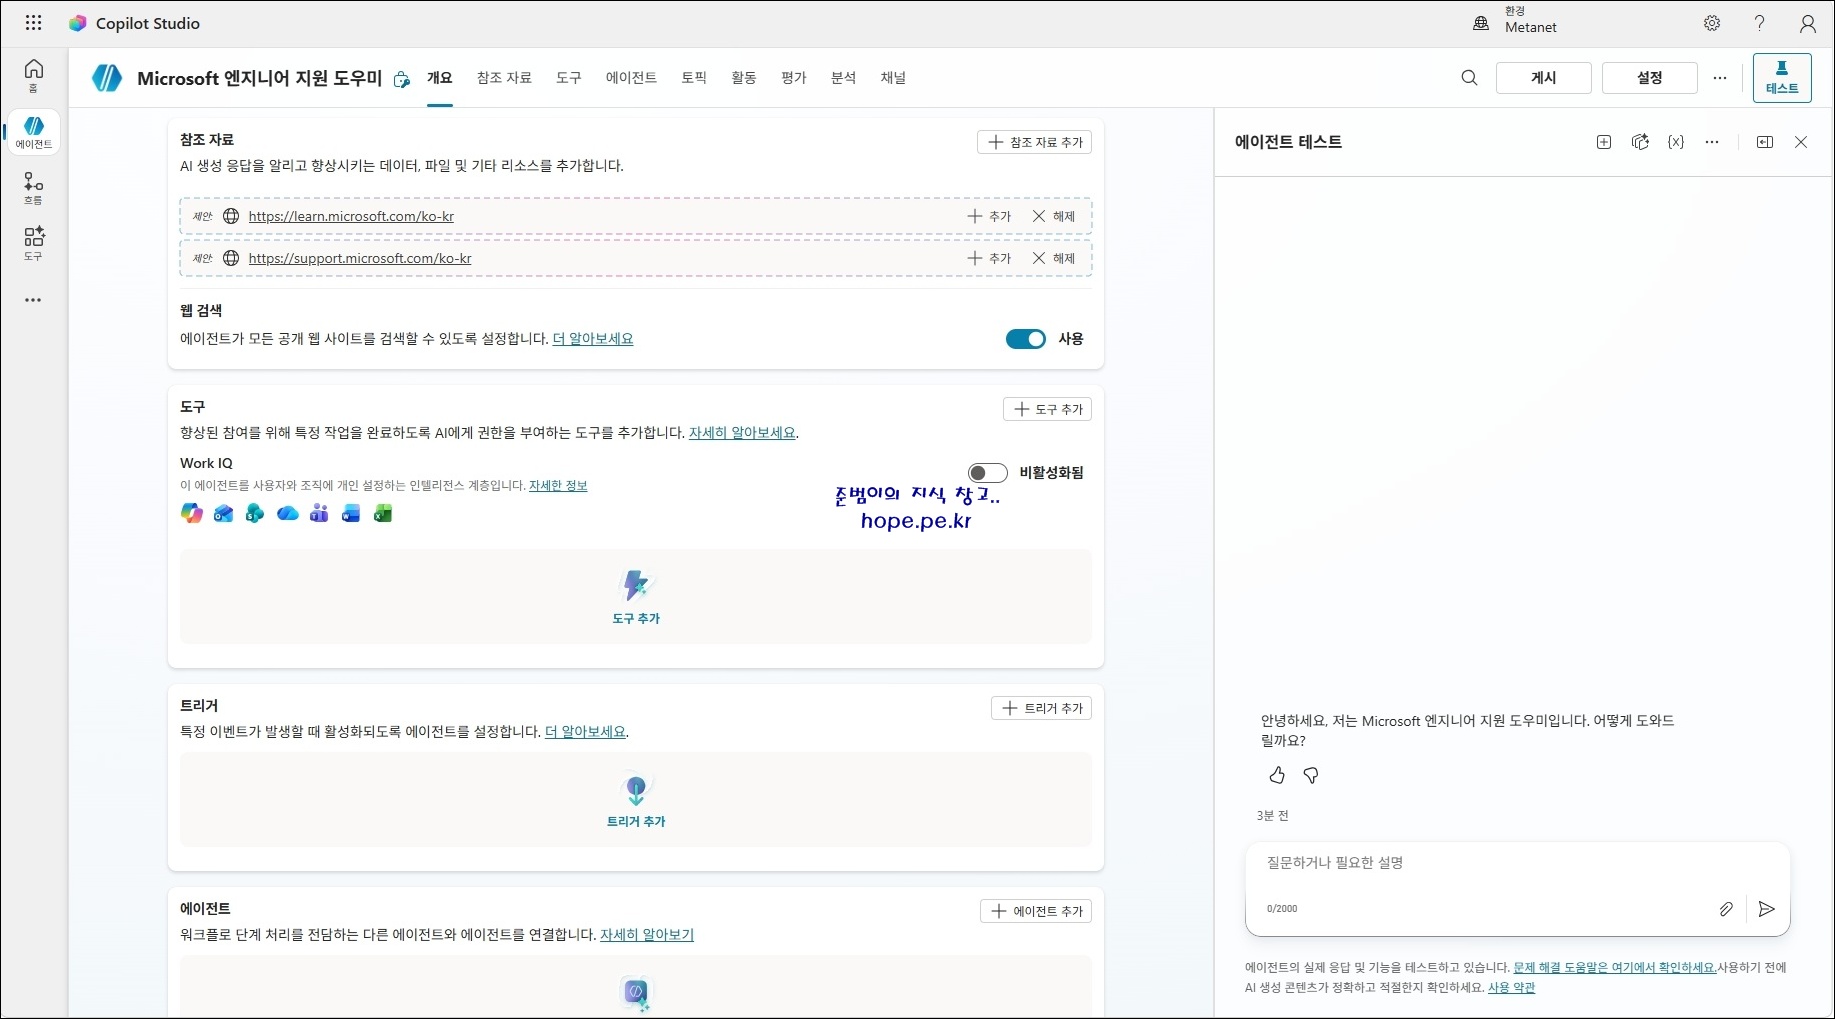
Task: Give thumbs down to the greeting message
Action: (1311, 775)
